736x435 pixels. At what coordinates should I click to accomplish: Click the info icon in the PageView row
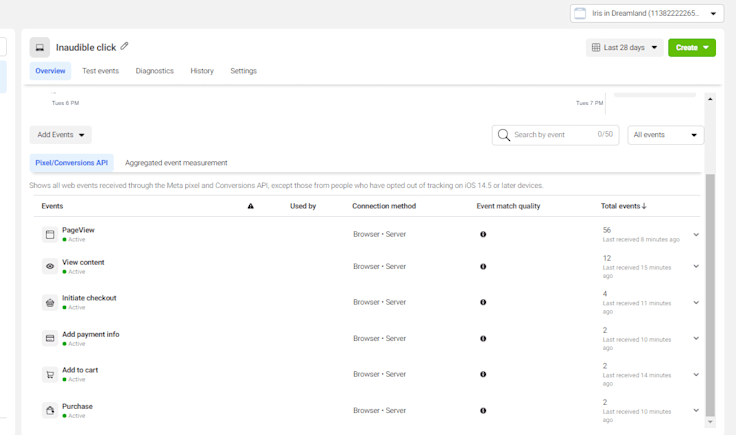(x=483, y=234)
